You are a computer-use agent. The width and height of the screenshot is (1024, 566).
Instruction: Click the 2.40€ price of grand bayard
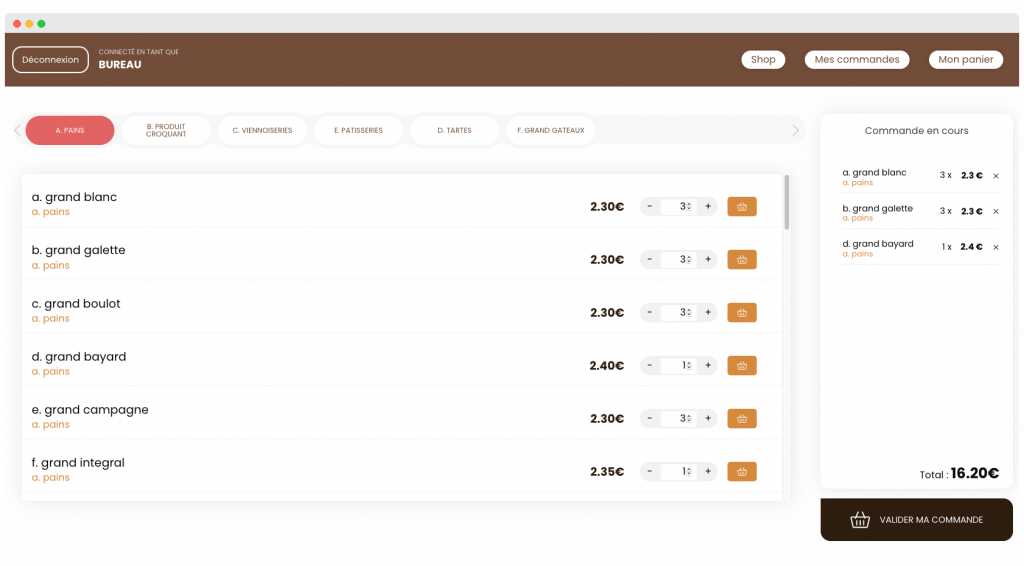click(607, 366)
